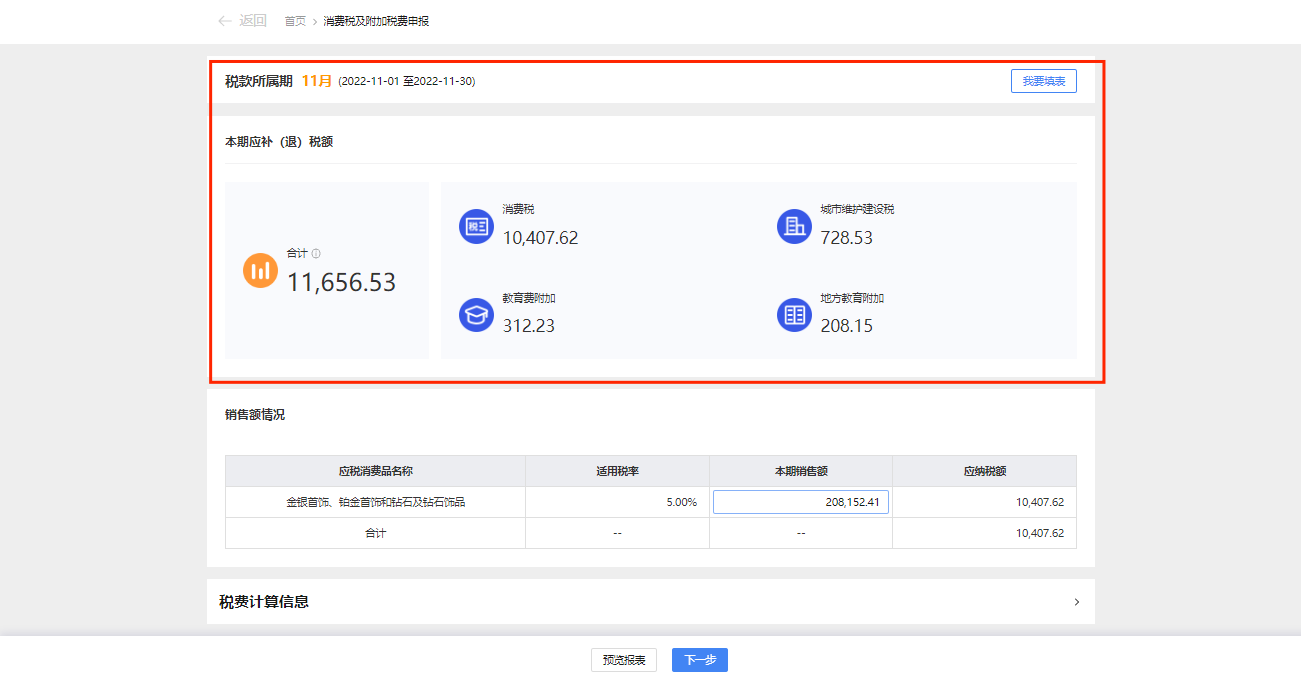1301x683 pixels.
Task: Click the blue 下一步 button
Action: [699, 660]
